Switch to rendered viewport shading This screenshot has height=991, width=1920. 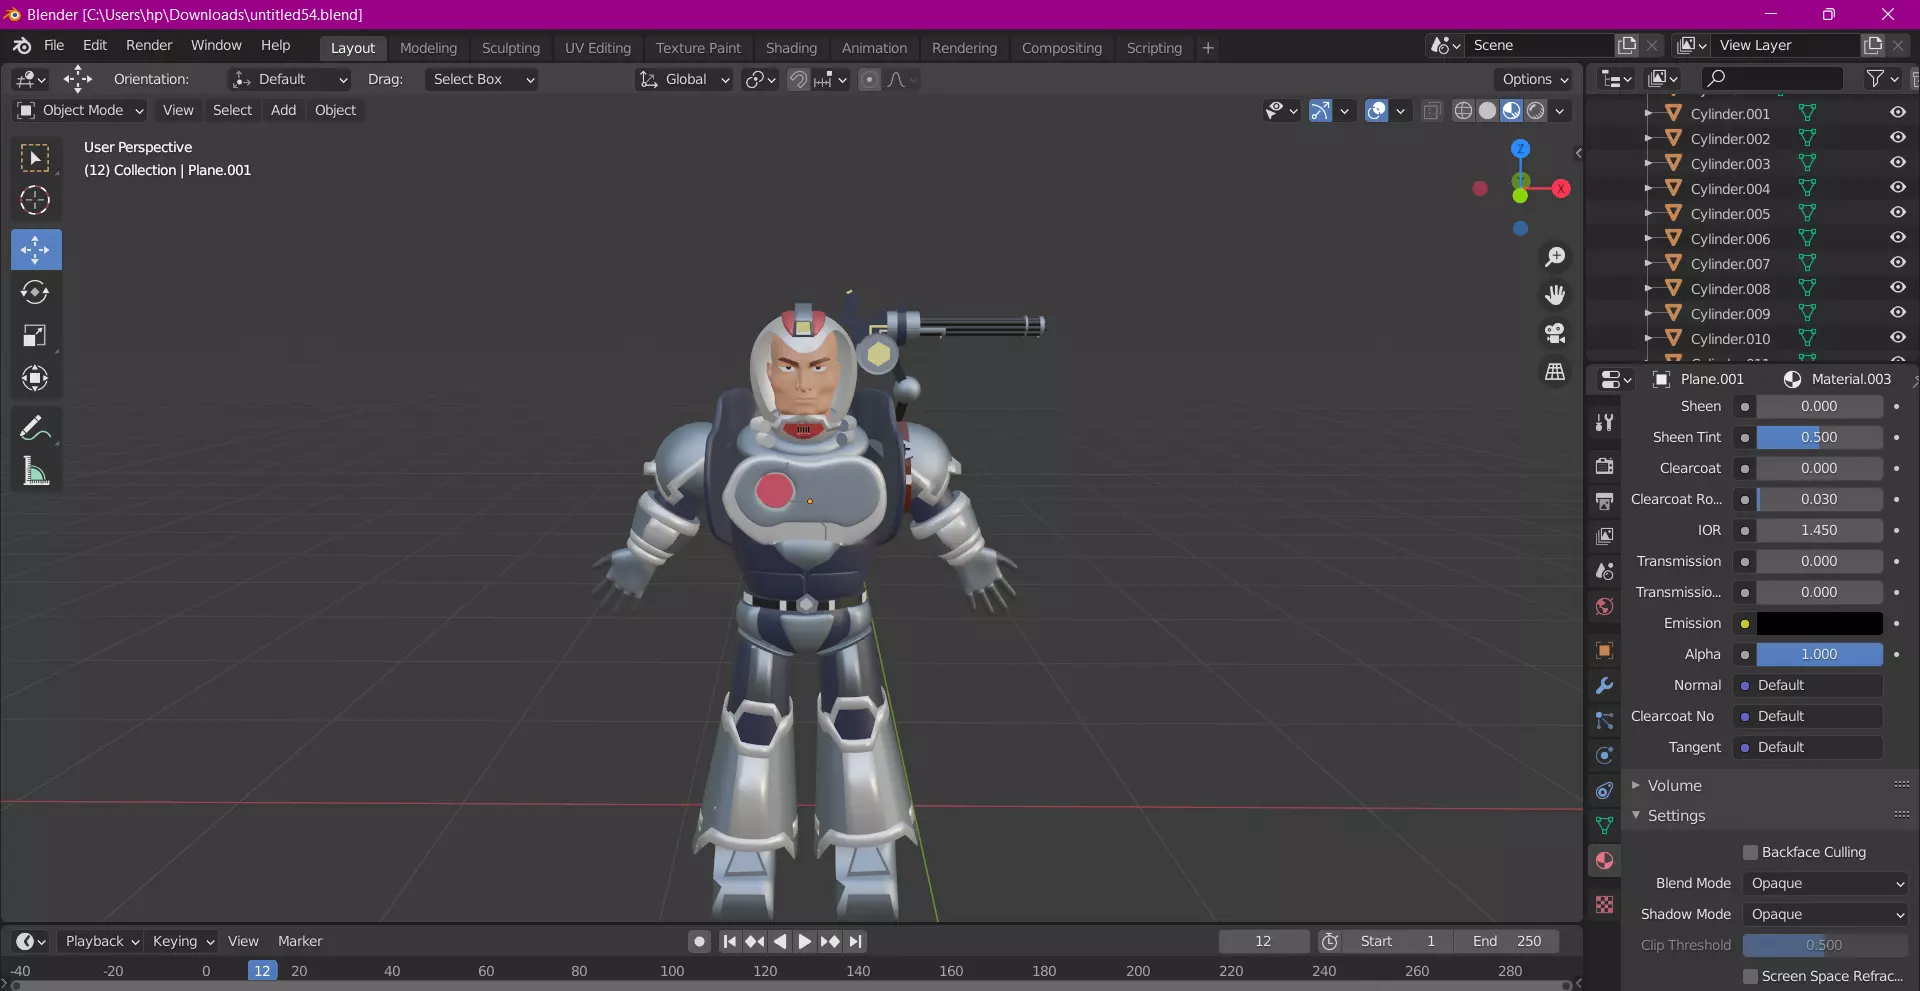point(1536,110)
